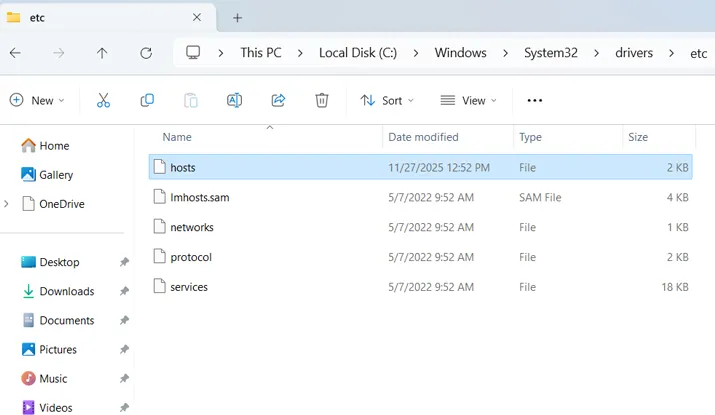
Task: Open a new tab with plus button
Action: (x=237, y=18)
